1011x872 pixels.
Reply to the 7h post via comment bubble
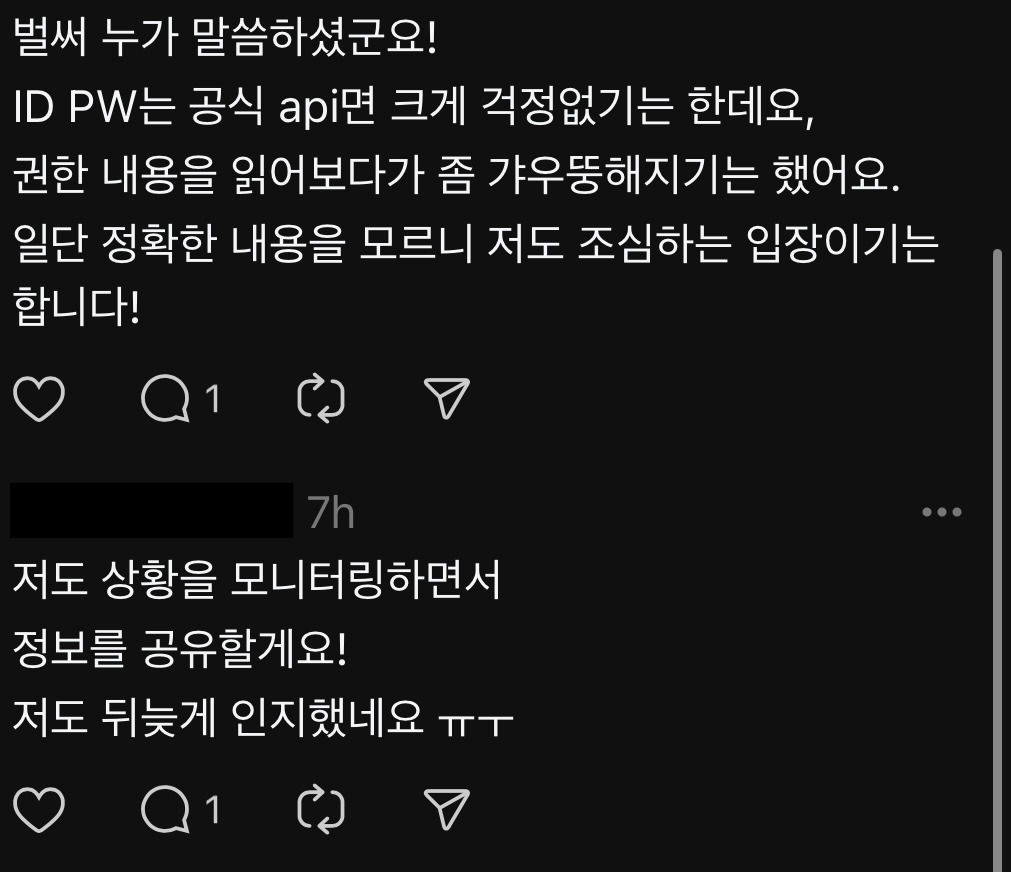165,809
